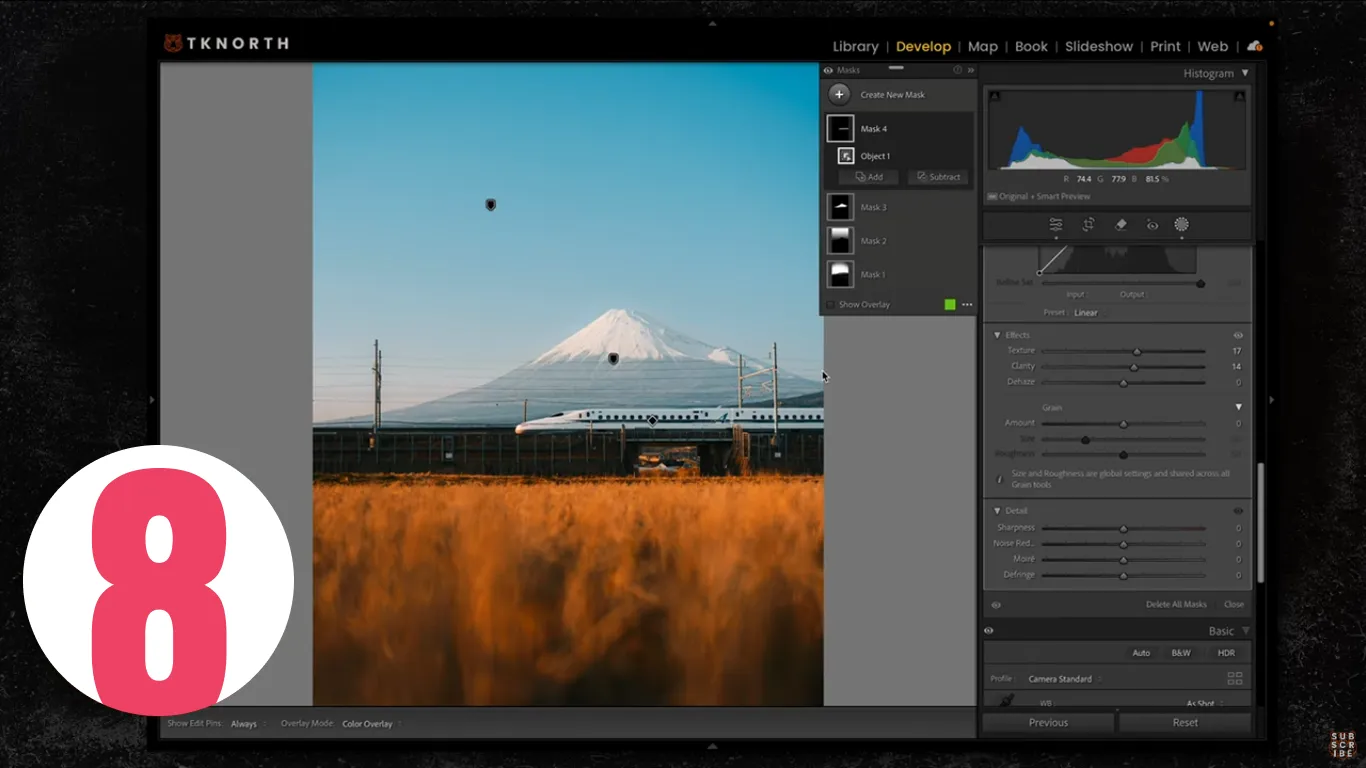
Task: Click the Clarity slider handle
Action: click(x=1134, y=367)
